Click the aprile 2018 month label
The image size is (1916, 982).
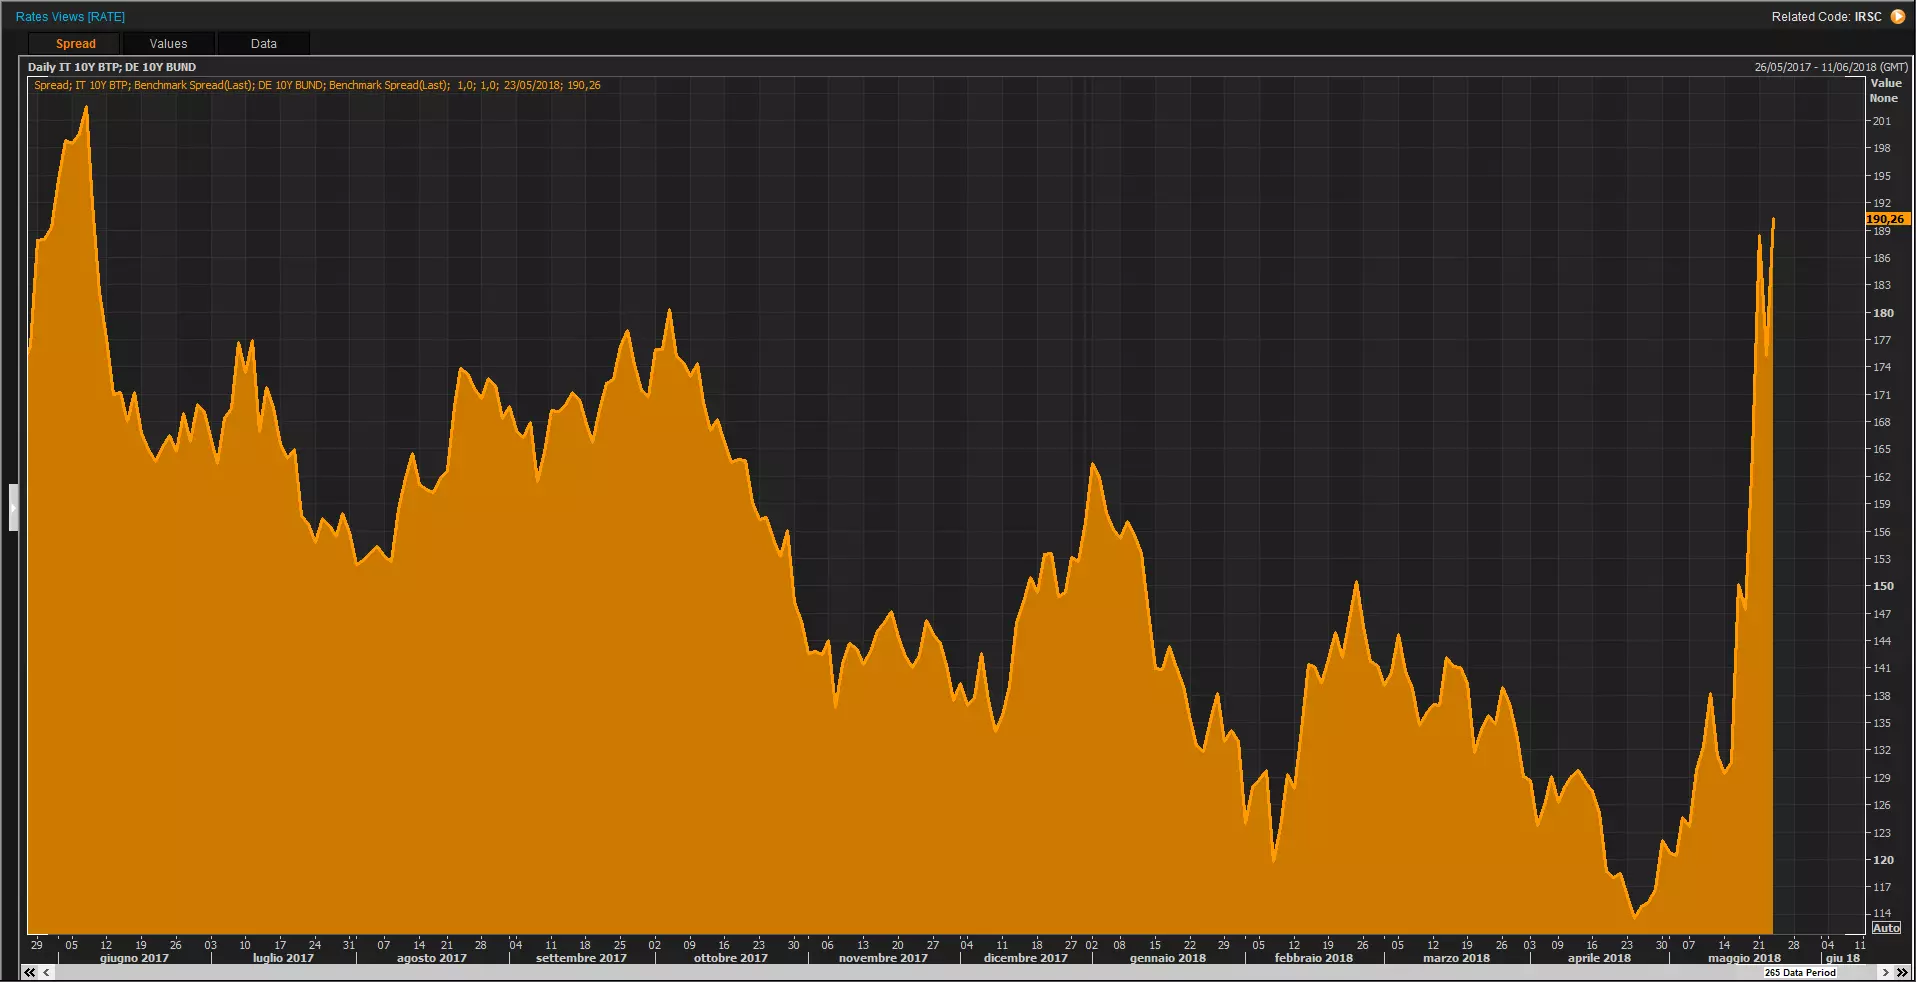1599,958
